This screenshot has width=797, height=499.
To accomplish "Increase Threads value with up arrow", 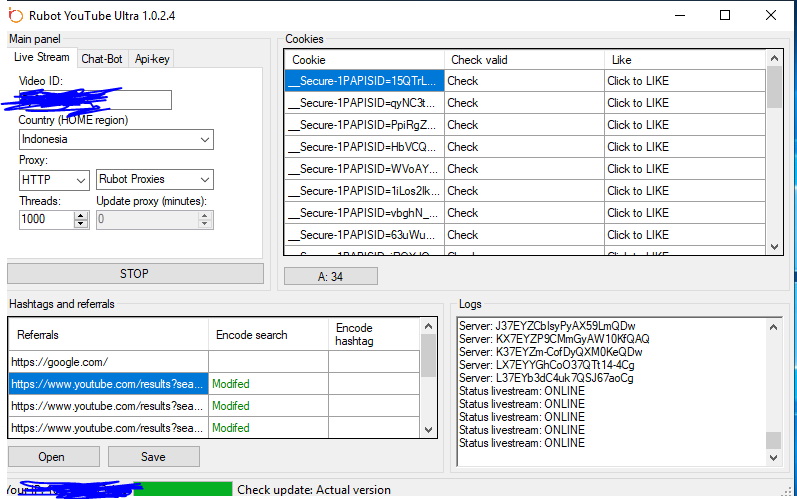I will pos(81,215).
